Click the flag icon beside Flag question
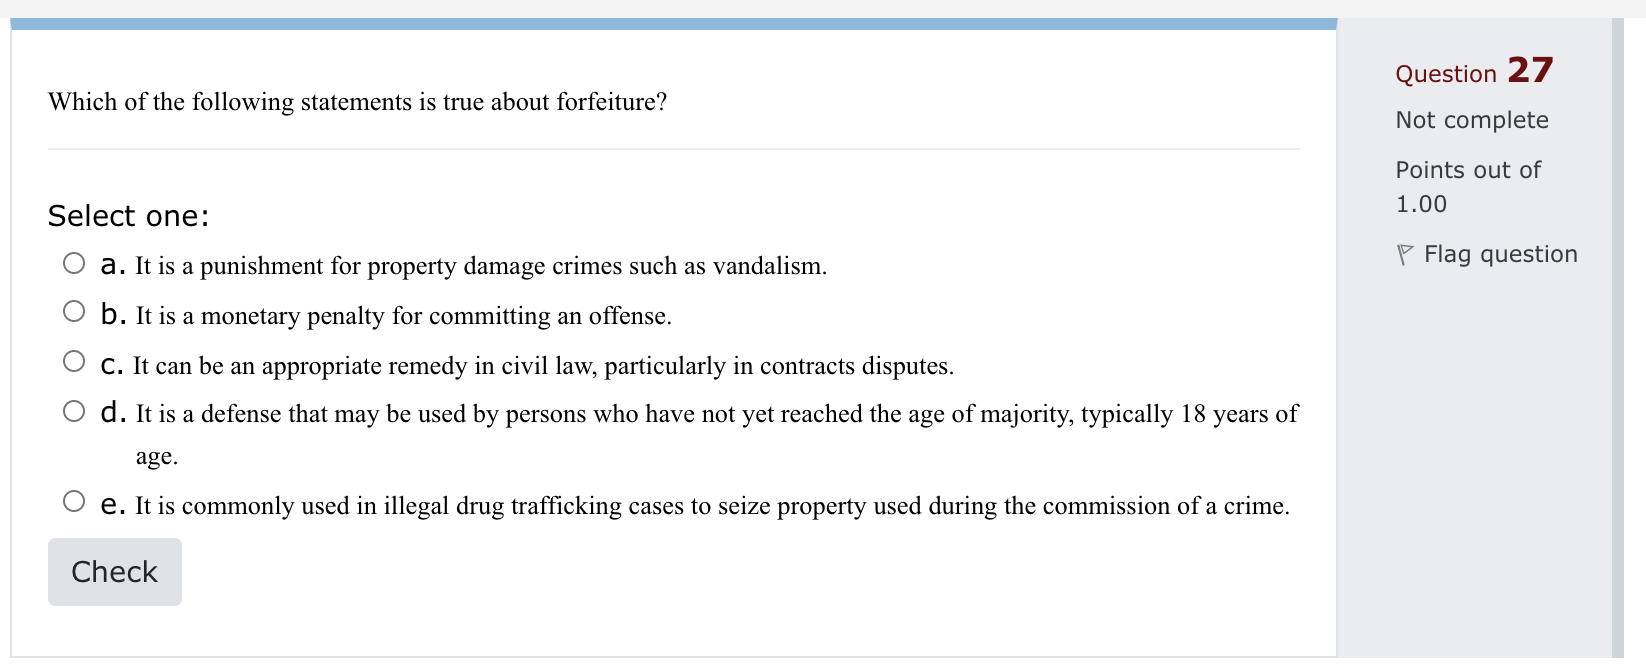Viewport: 1646px width, 670px height. pyautogui.click(x=1406, y=255)
